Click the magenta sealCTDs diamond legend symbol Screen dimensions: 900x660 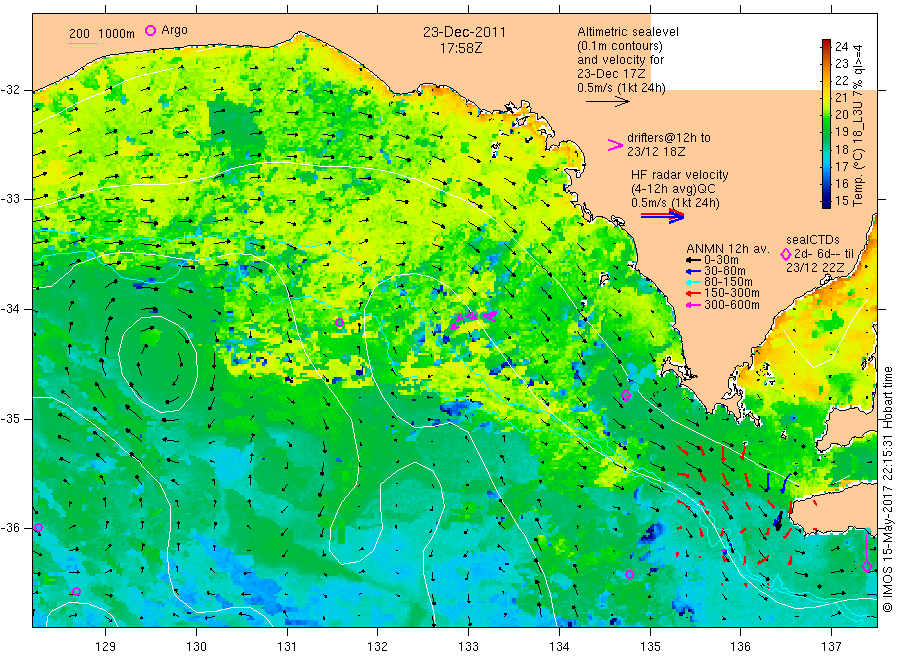pos(786,254)
